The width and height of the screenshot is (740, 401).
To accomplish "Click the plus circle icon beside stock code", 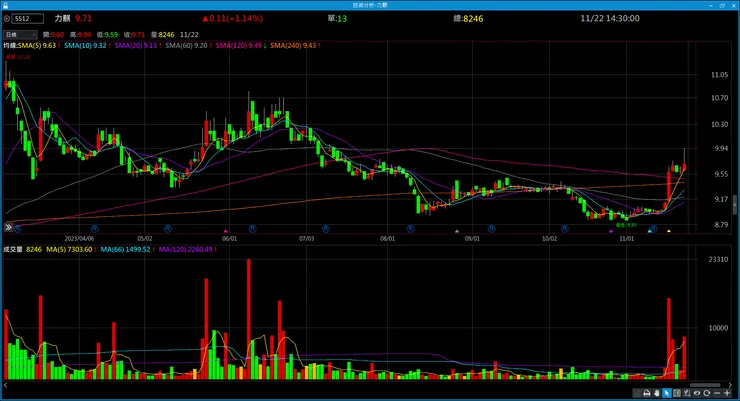I will [x=7, y=18].
